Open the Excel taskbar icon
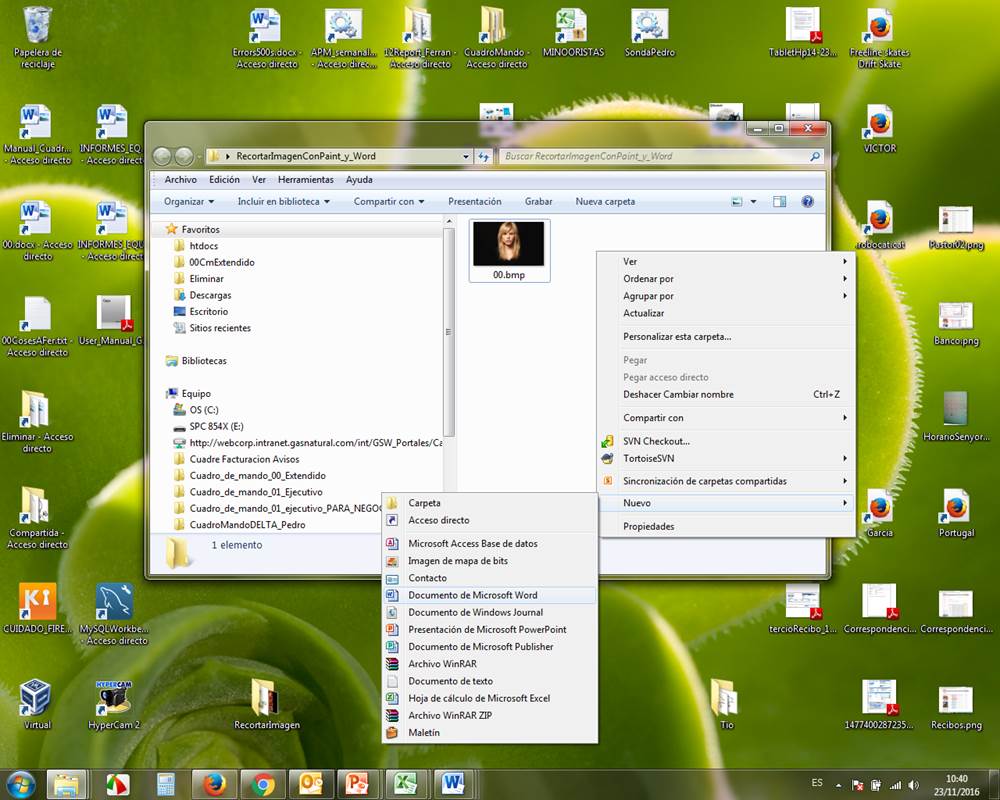 (405, 783)
